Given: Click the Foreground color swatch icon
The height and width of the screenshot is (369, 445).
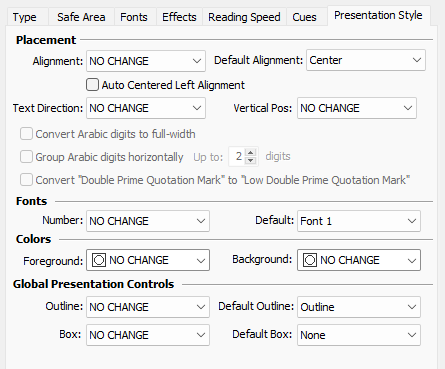Looking at the screenshot, I should coord(99,260).
